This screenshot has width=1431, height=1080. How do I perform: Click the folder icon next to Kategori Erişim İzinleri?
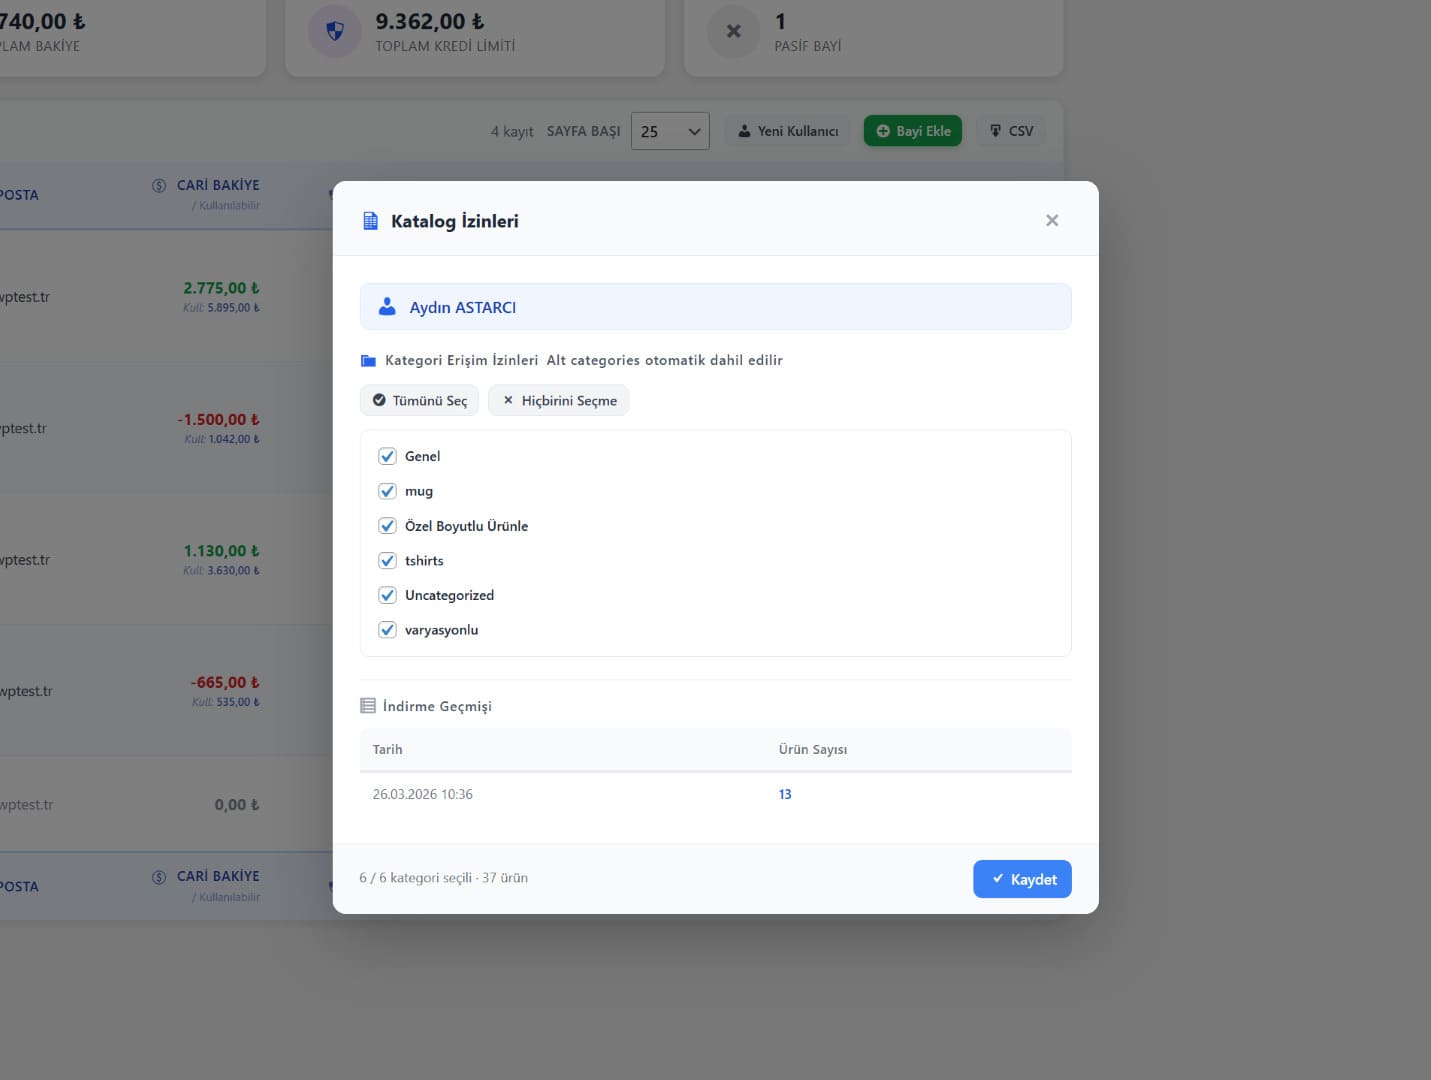click(368, 360)
